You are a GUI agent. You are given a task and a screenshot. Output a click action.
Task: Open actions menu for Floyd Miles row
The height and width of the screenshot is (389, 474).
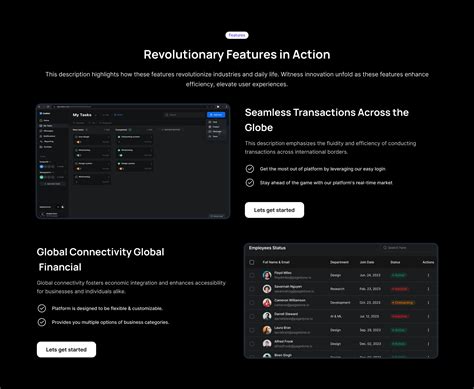tap(428, 275)
